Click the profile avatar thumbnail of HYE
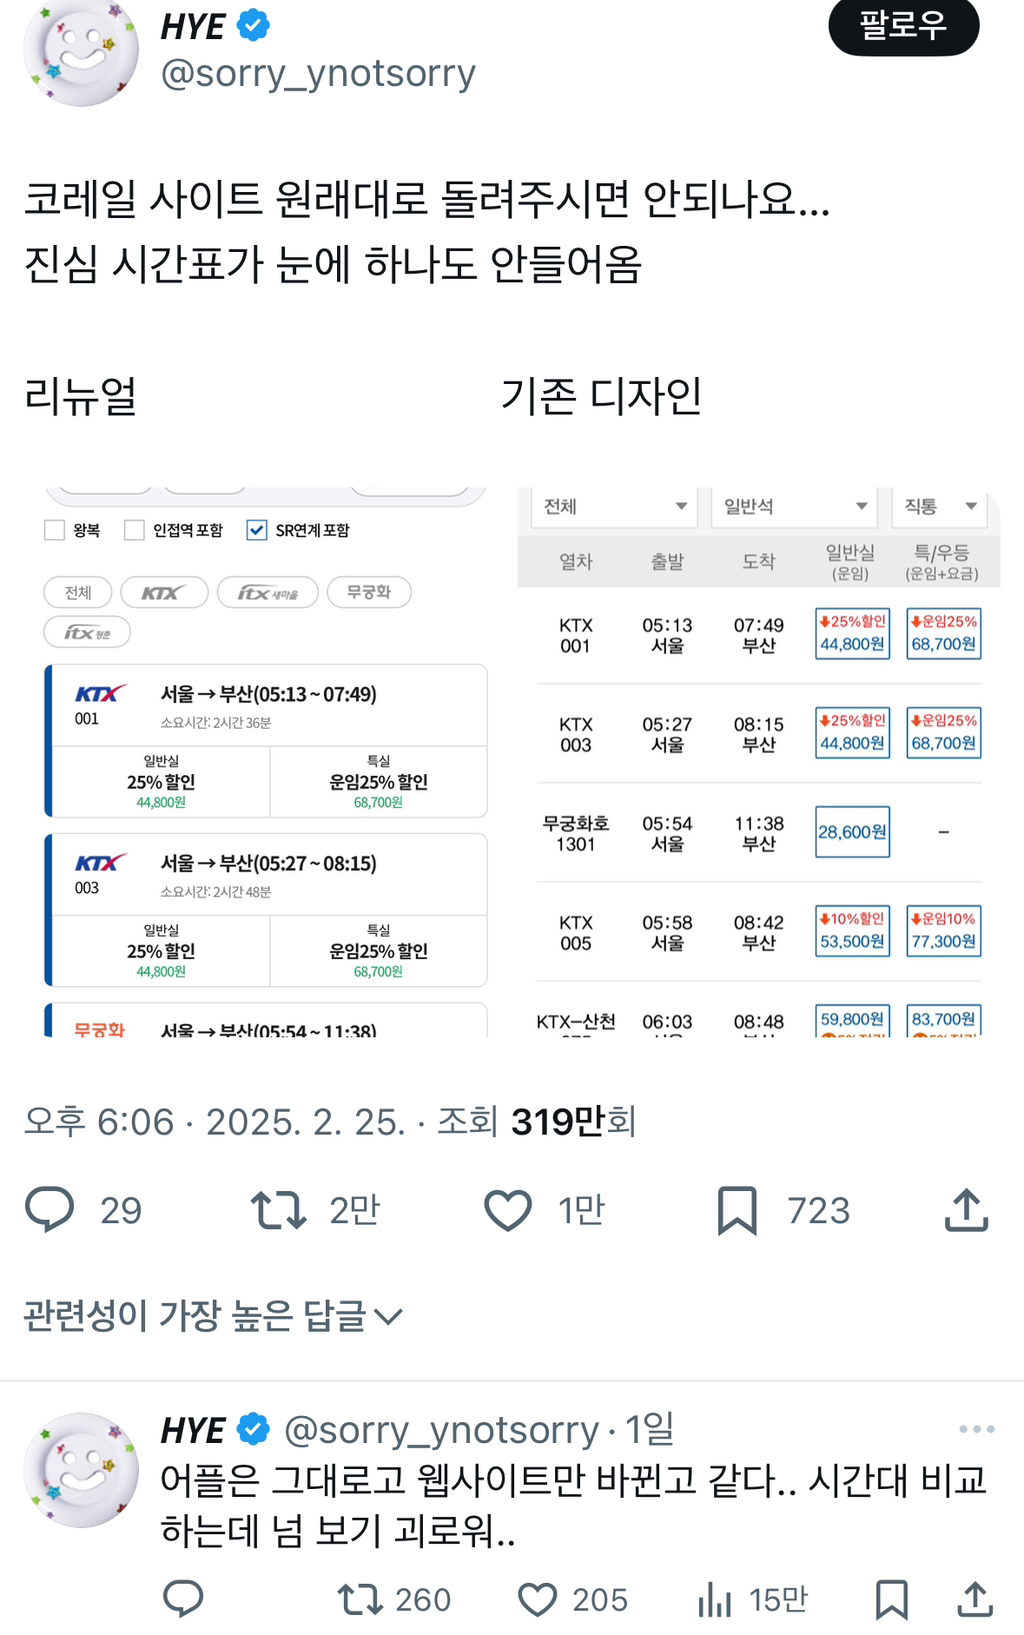 [x=80, y=54]
